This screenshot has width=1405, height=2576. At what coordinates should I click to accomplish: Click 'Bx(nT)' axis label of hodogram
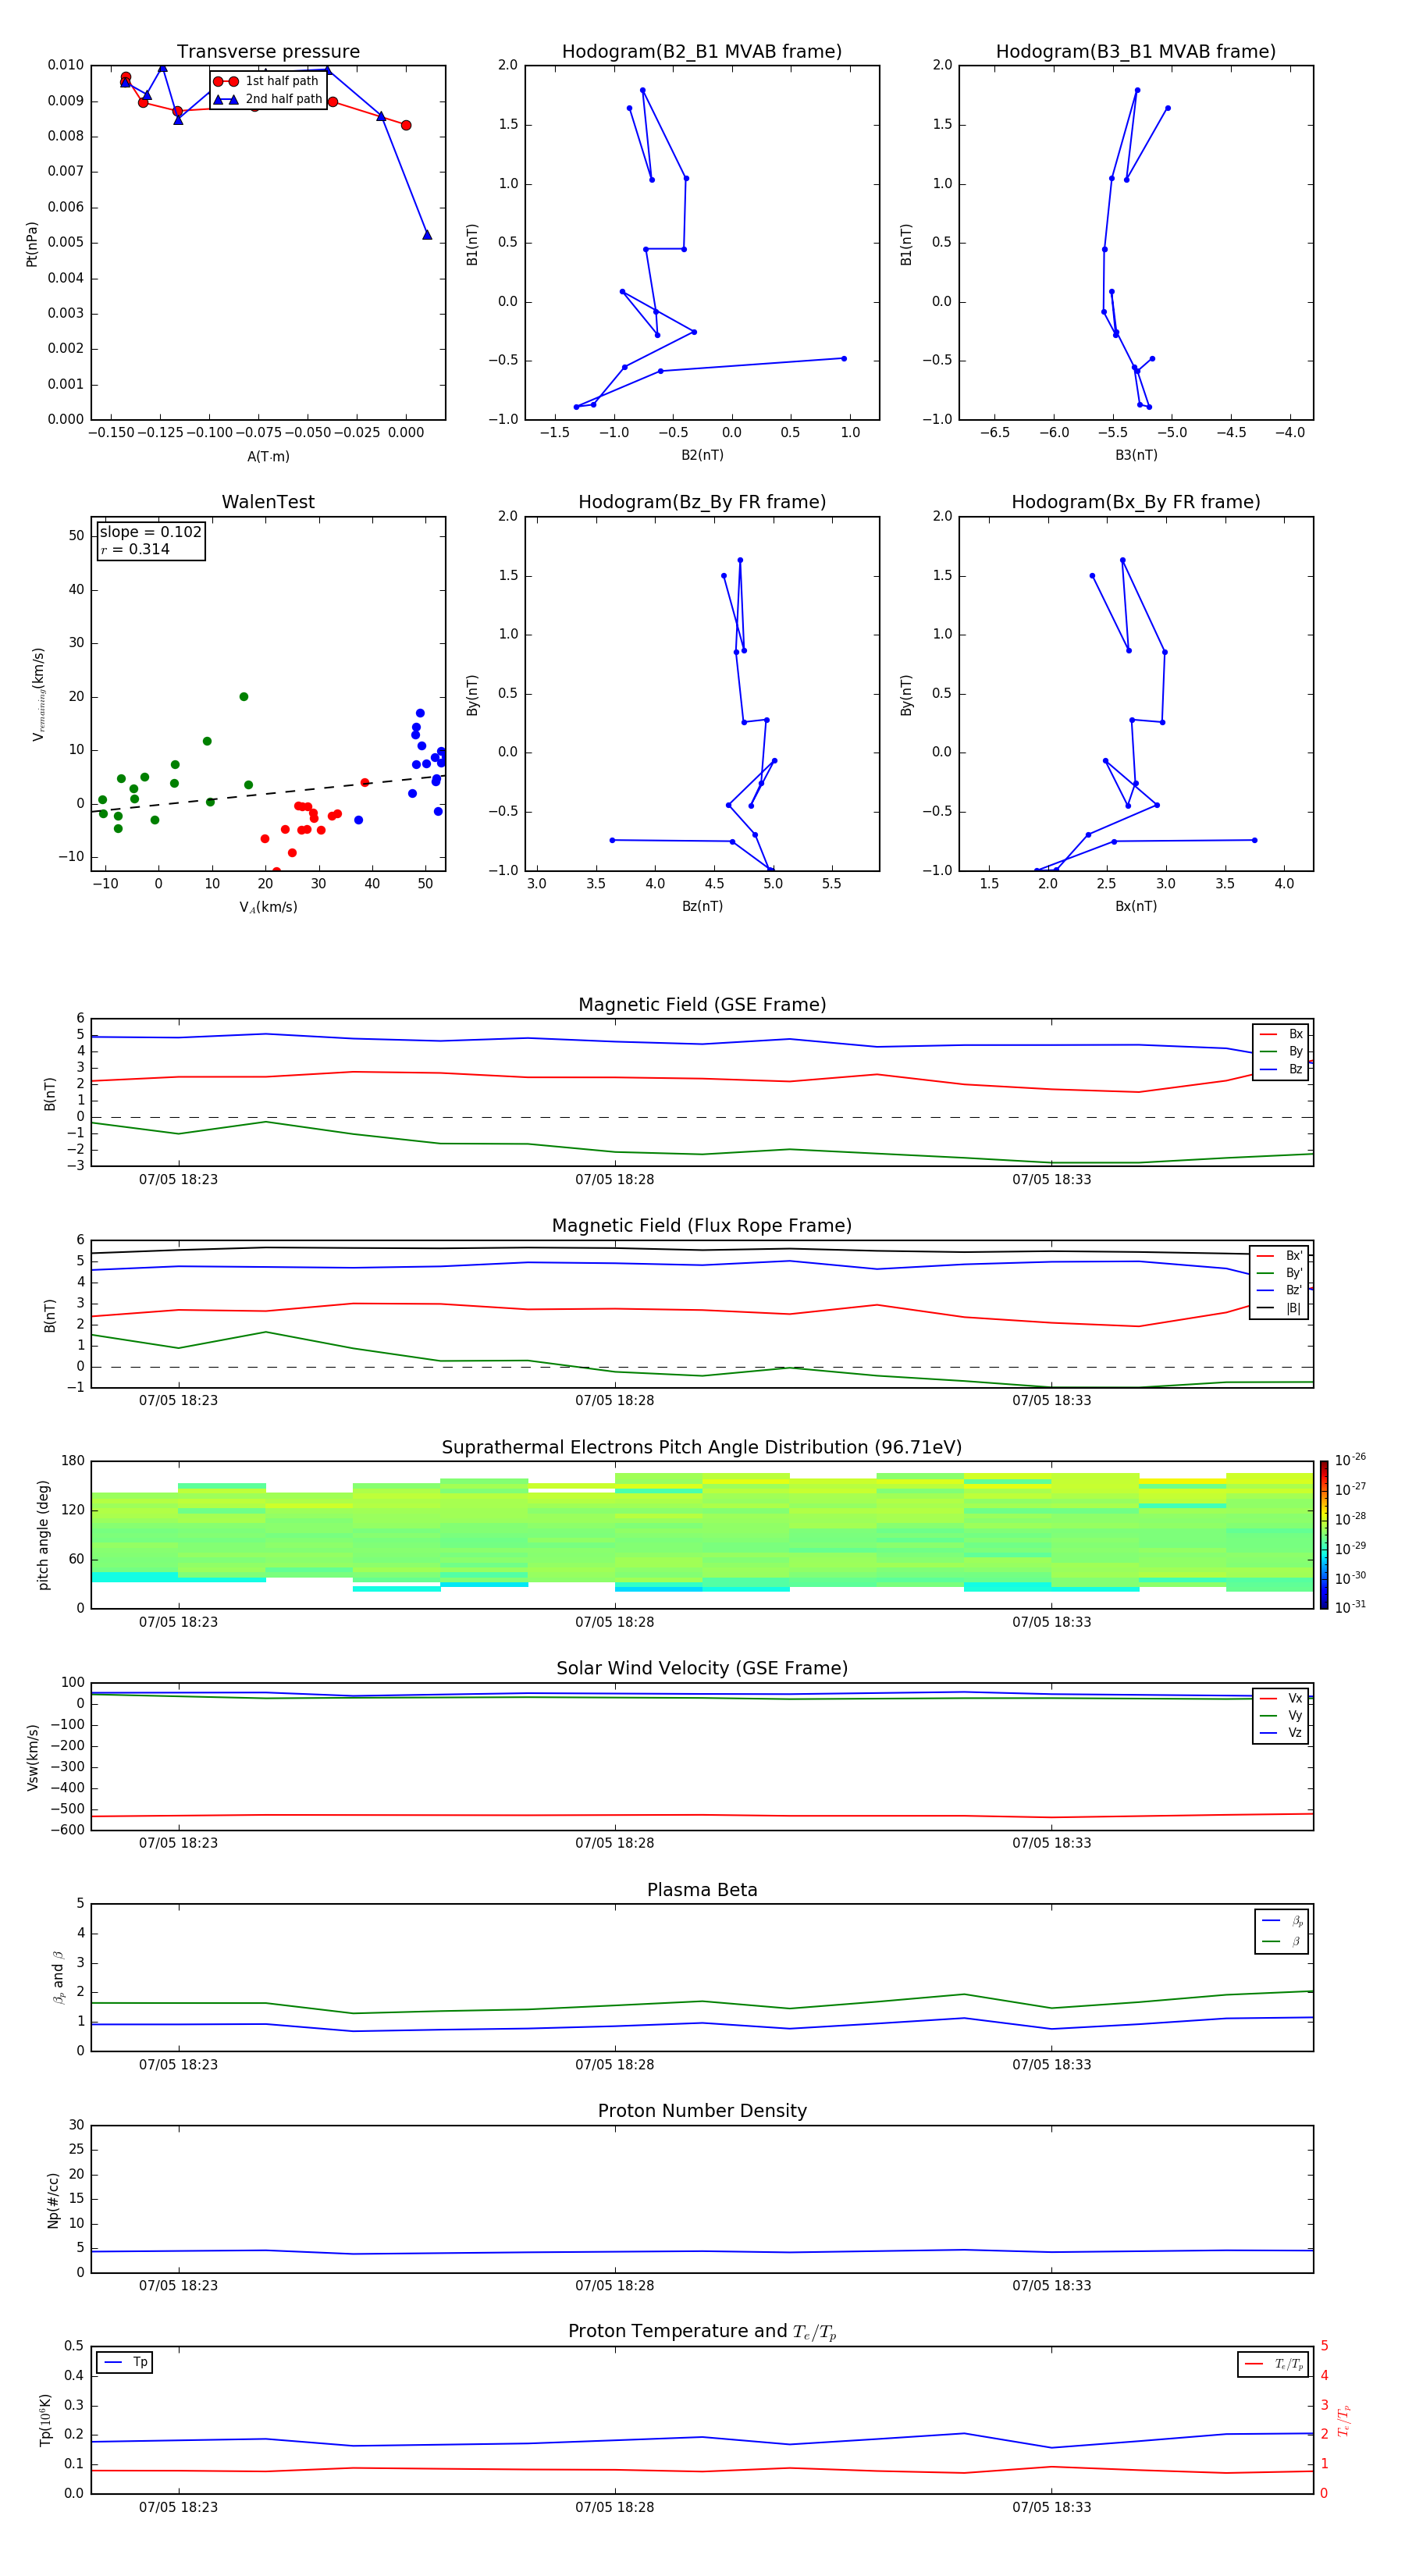pos(1136,906)
